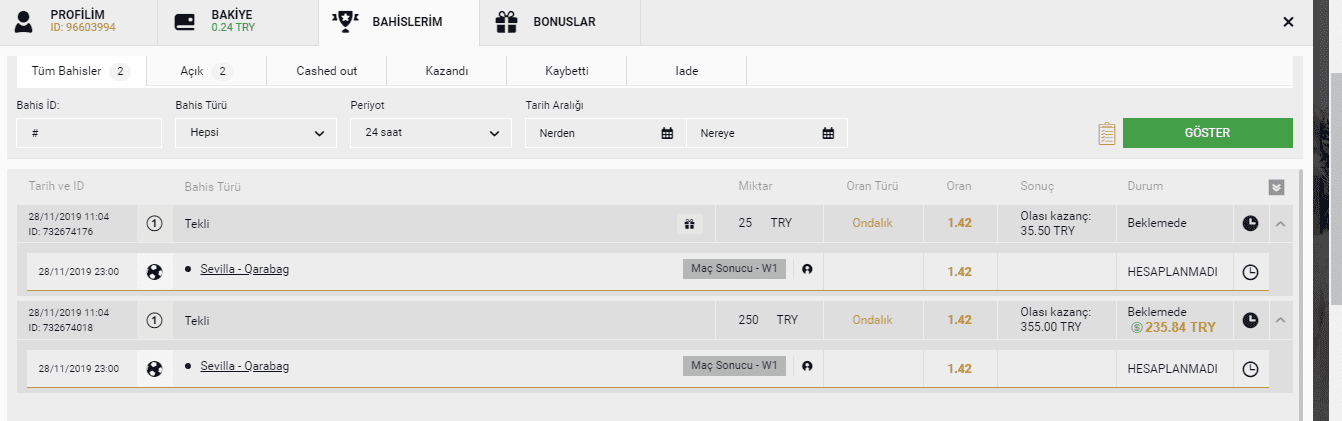Switch to the Kazandı tab
This screenshot has height=421, width=1342.
point(446,71)
